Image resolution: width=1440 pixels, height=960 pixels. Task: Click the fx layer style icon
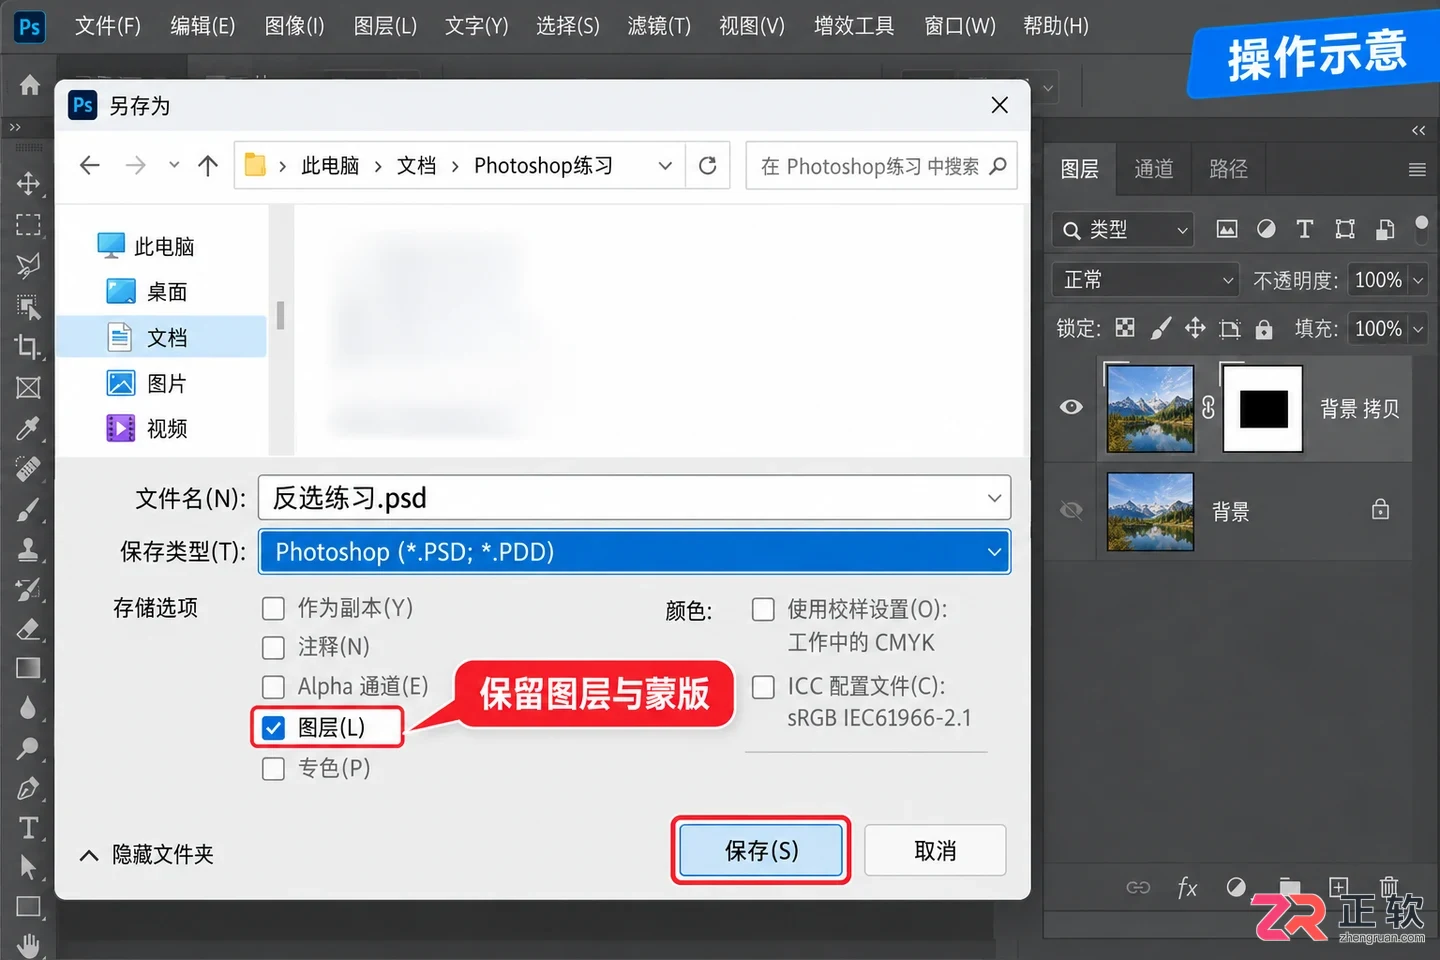point(1187,887)
